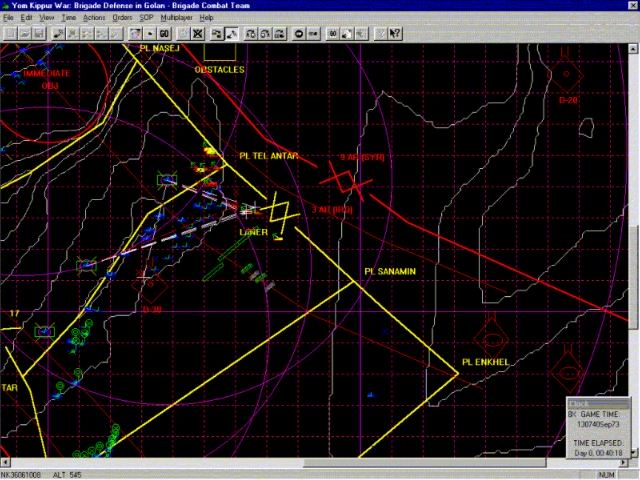Open the Orders menu
The width and height of the screenshot is (640, 480).
tap(121, 18)
